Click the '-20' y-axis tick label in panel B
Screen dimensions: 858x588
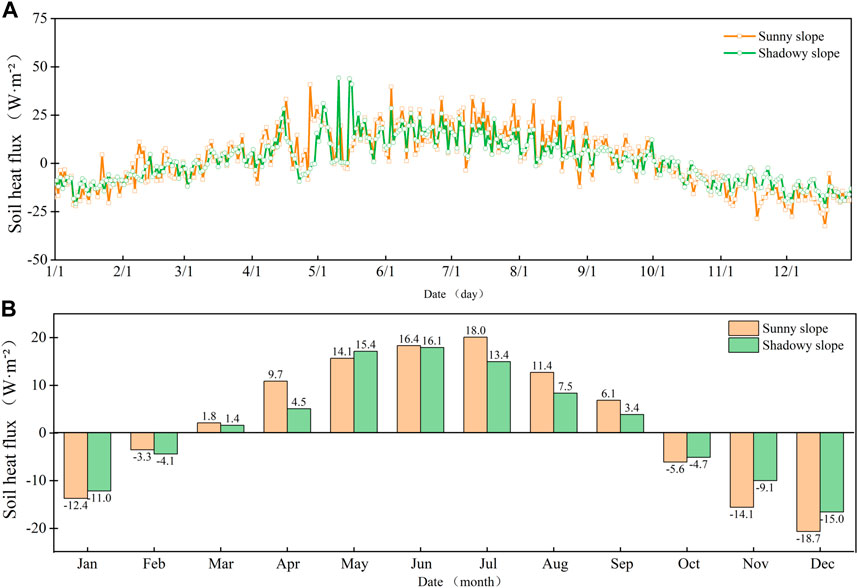(x=38, y=528)
